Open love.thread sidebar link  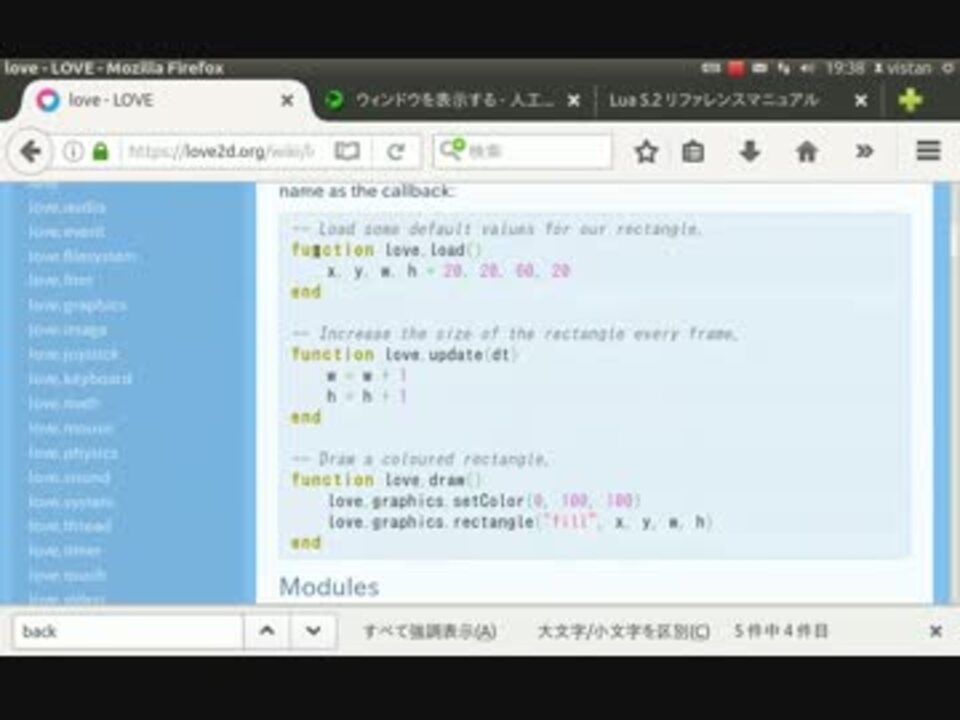coord(70,525)
